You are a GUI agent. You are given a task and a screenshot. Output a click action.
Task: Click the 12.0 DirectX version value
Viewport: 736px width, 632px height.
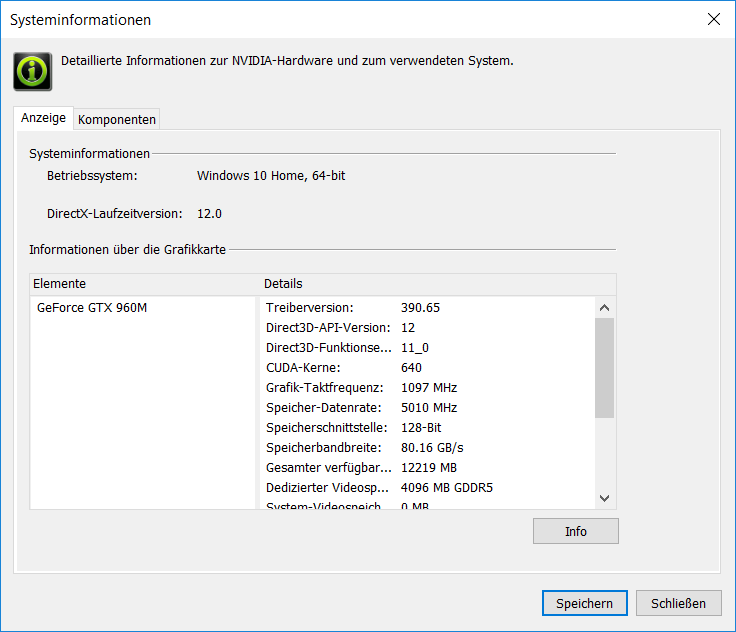tap(209, 214)
